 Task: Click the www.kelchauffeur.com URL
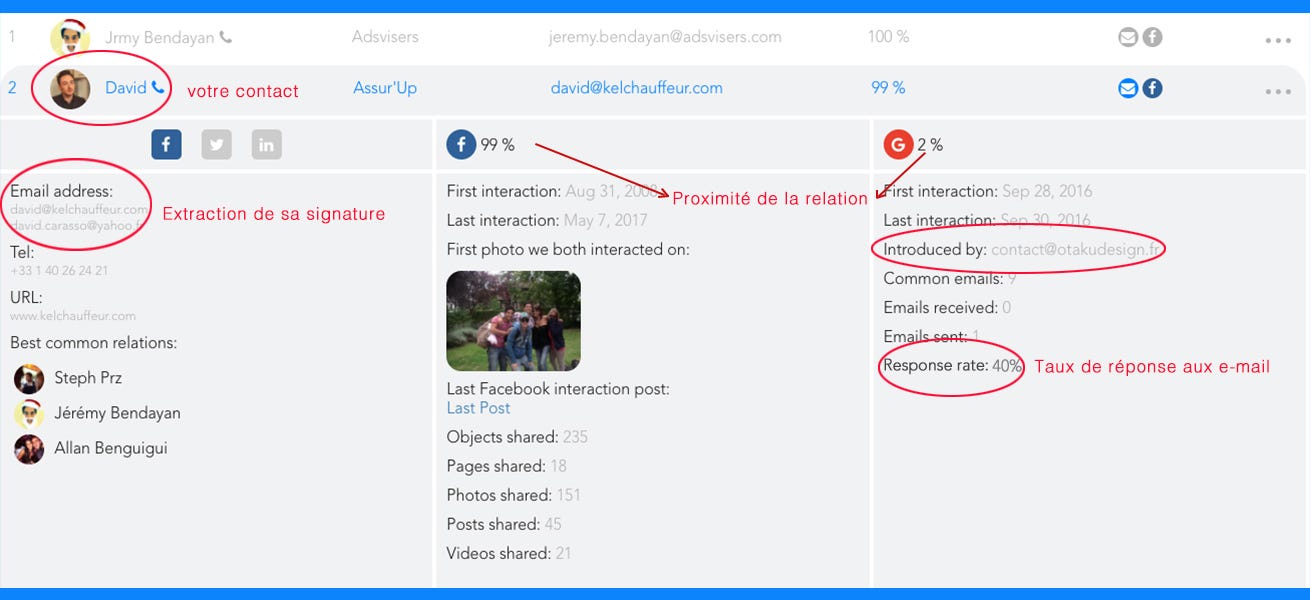73,316
